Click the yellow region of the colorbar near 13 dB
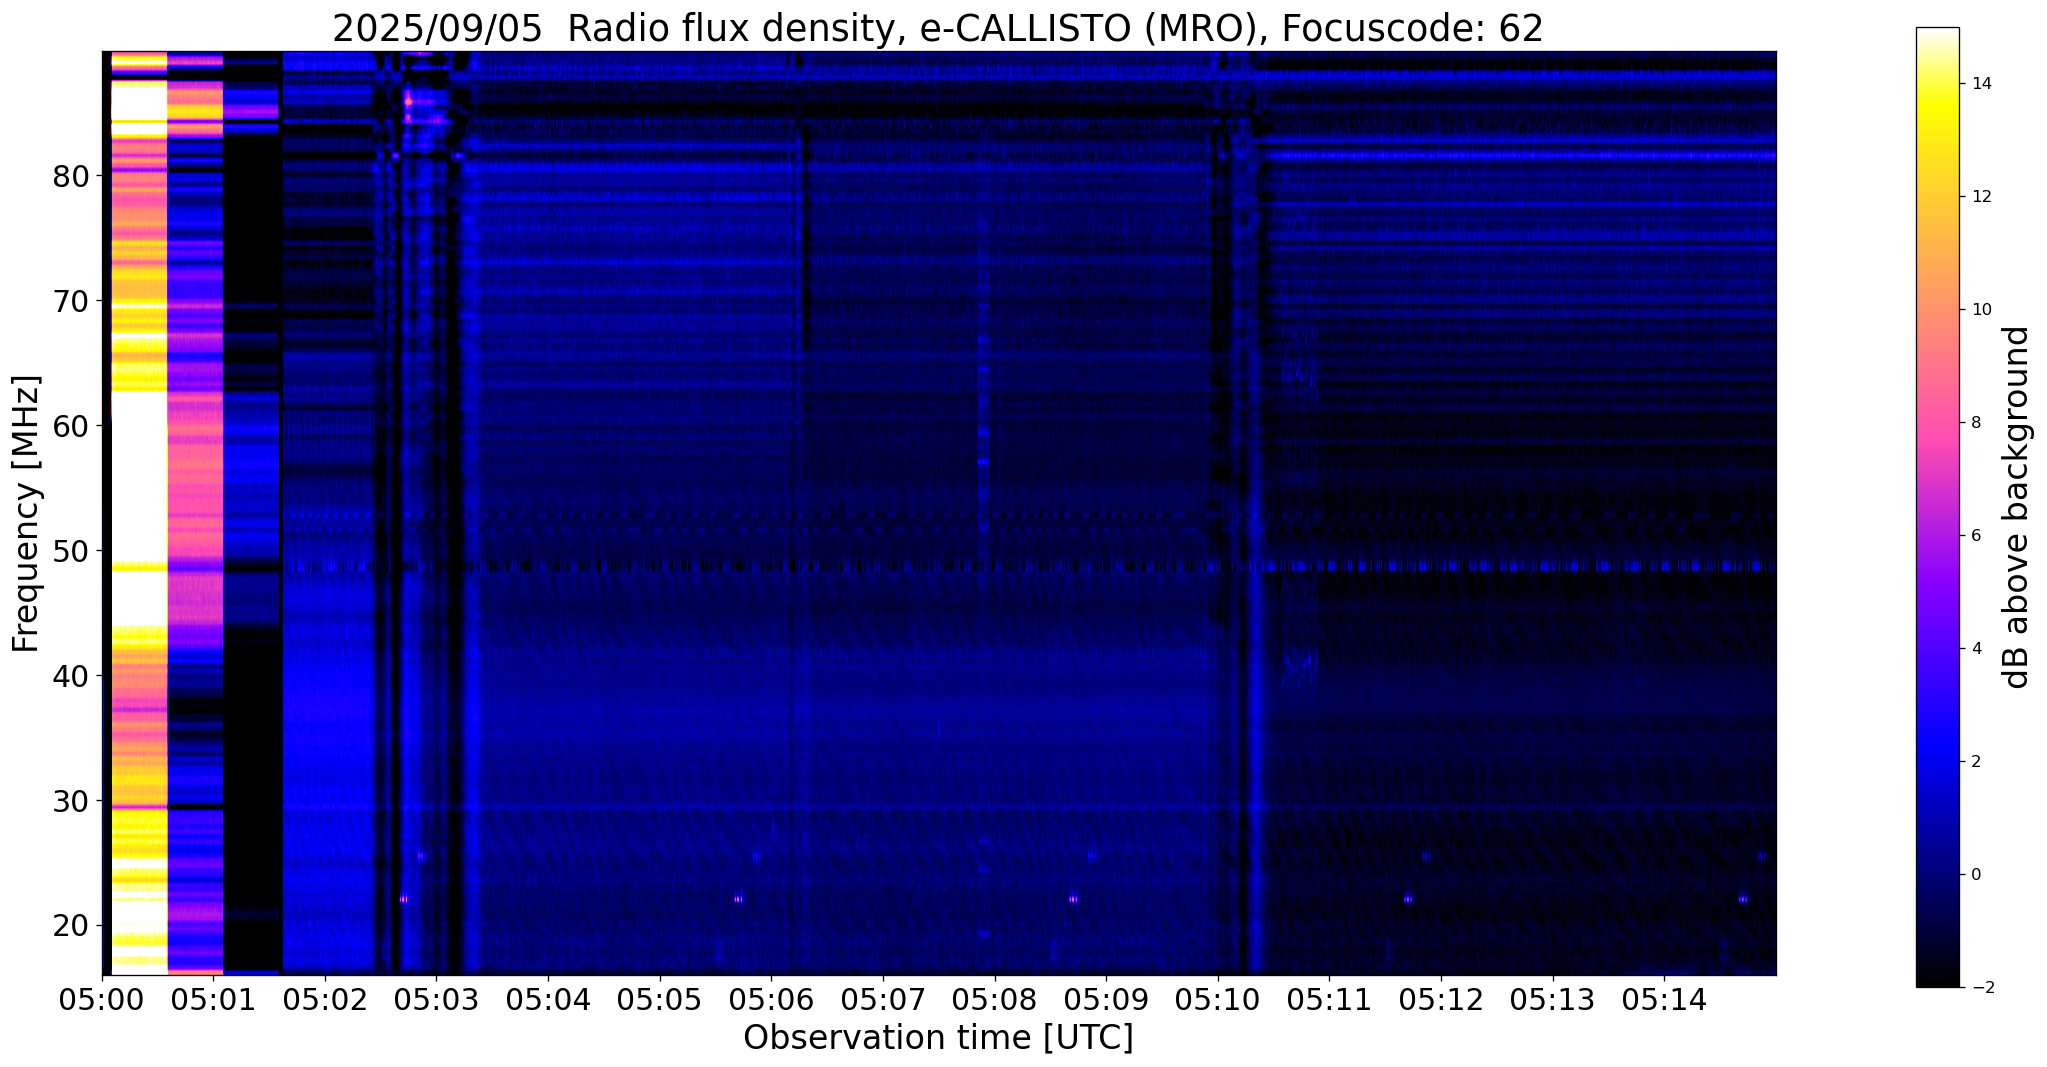The image size is (2047, 1067). click(1937, 140)
